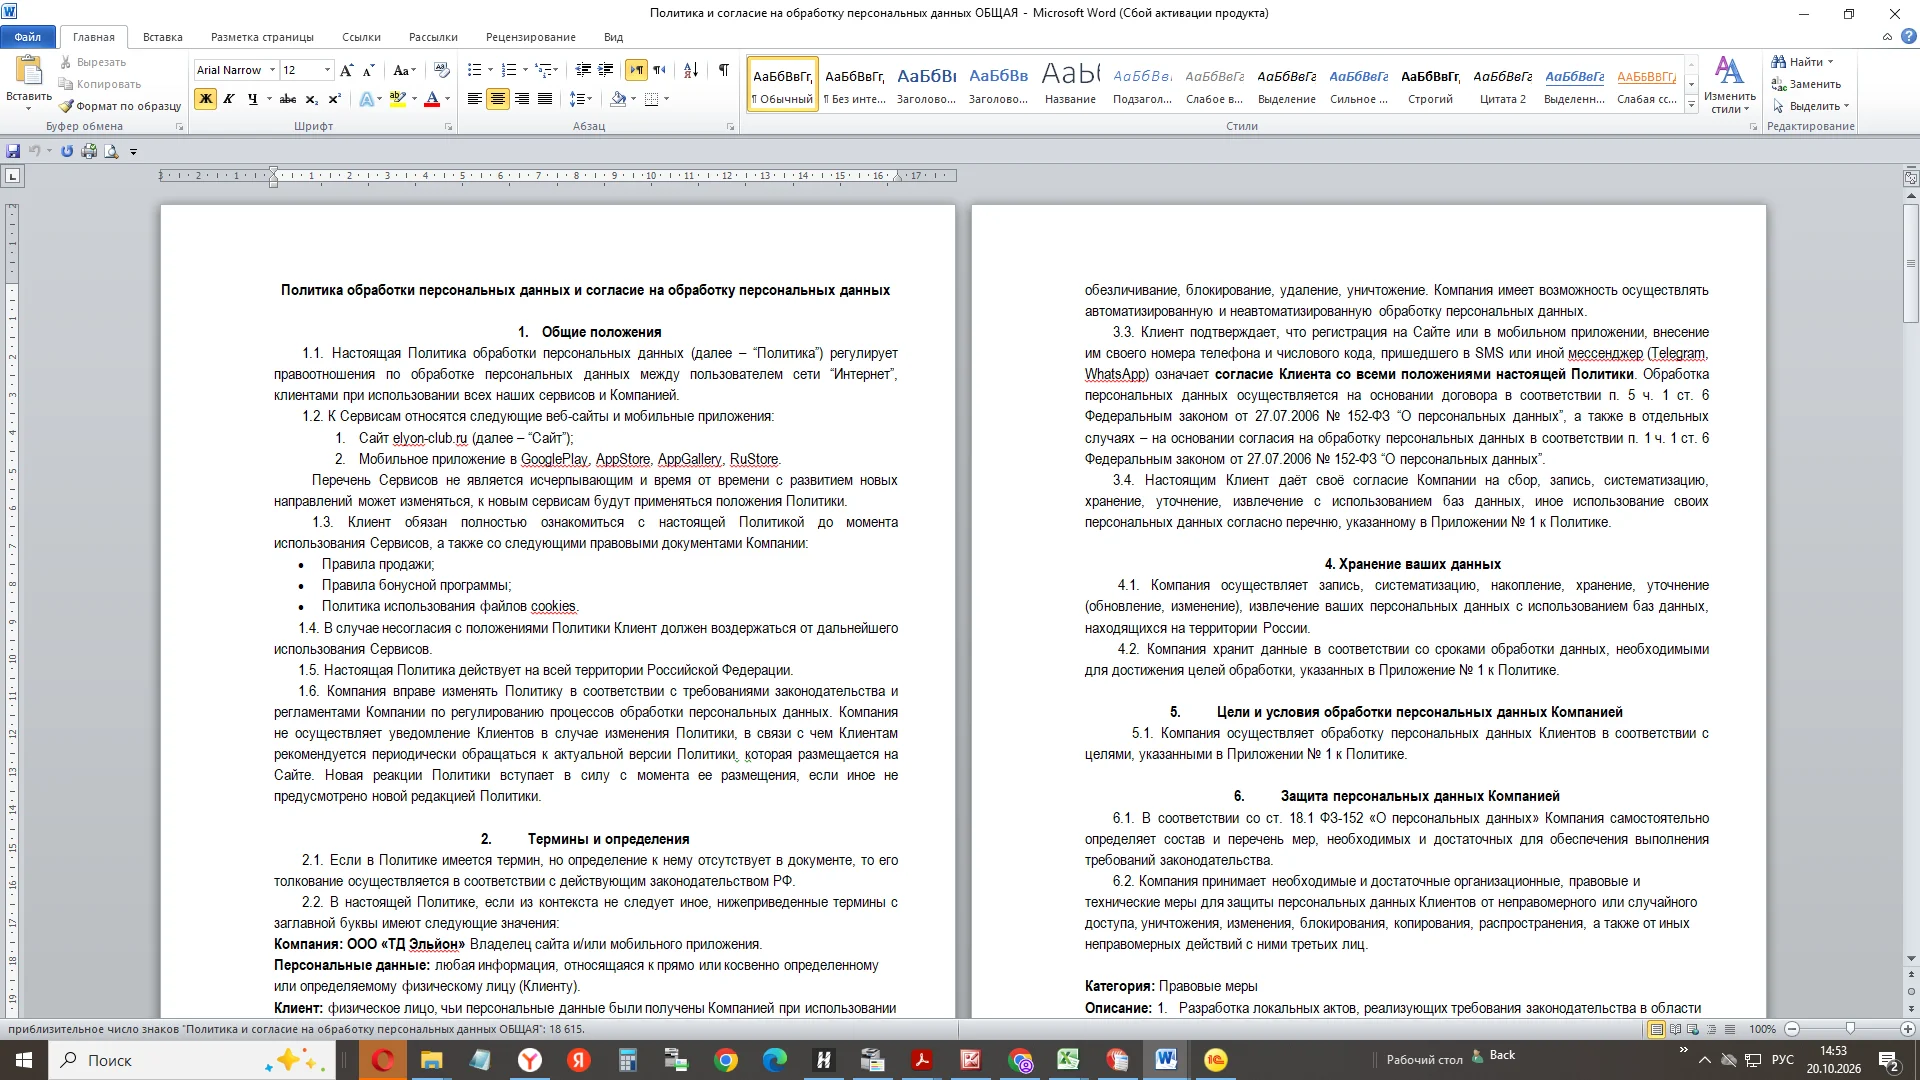Save the document from the quick access toolbar
1920x1080 pixels.
[x=13, y=151]
